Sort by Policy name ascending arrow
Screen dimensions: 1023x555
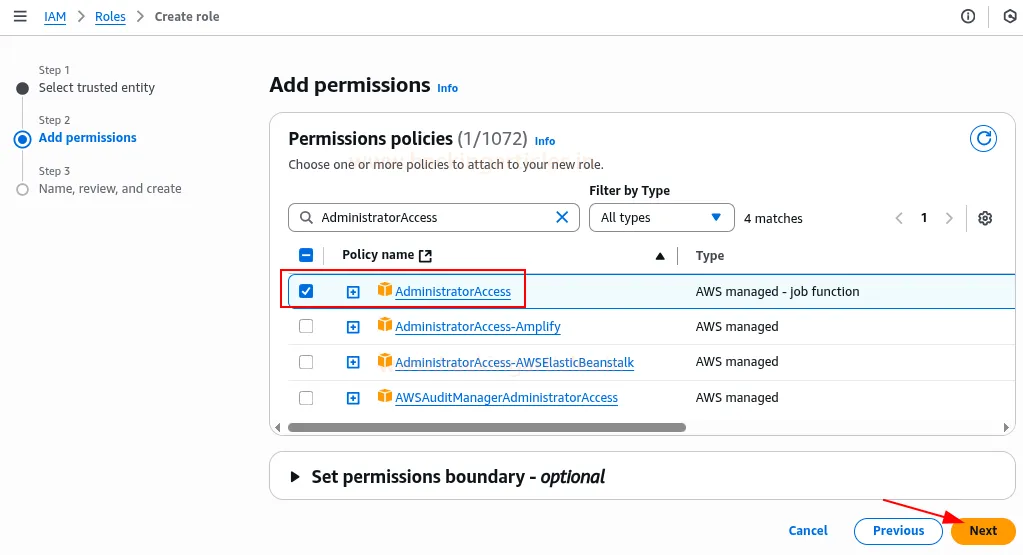(660, 256)
